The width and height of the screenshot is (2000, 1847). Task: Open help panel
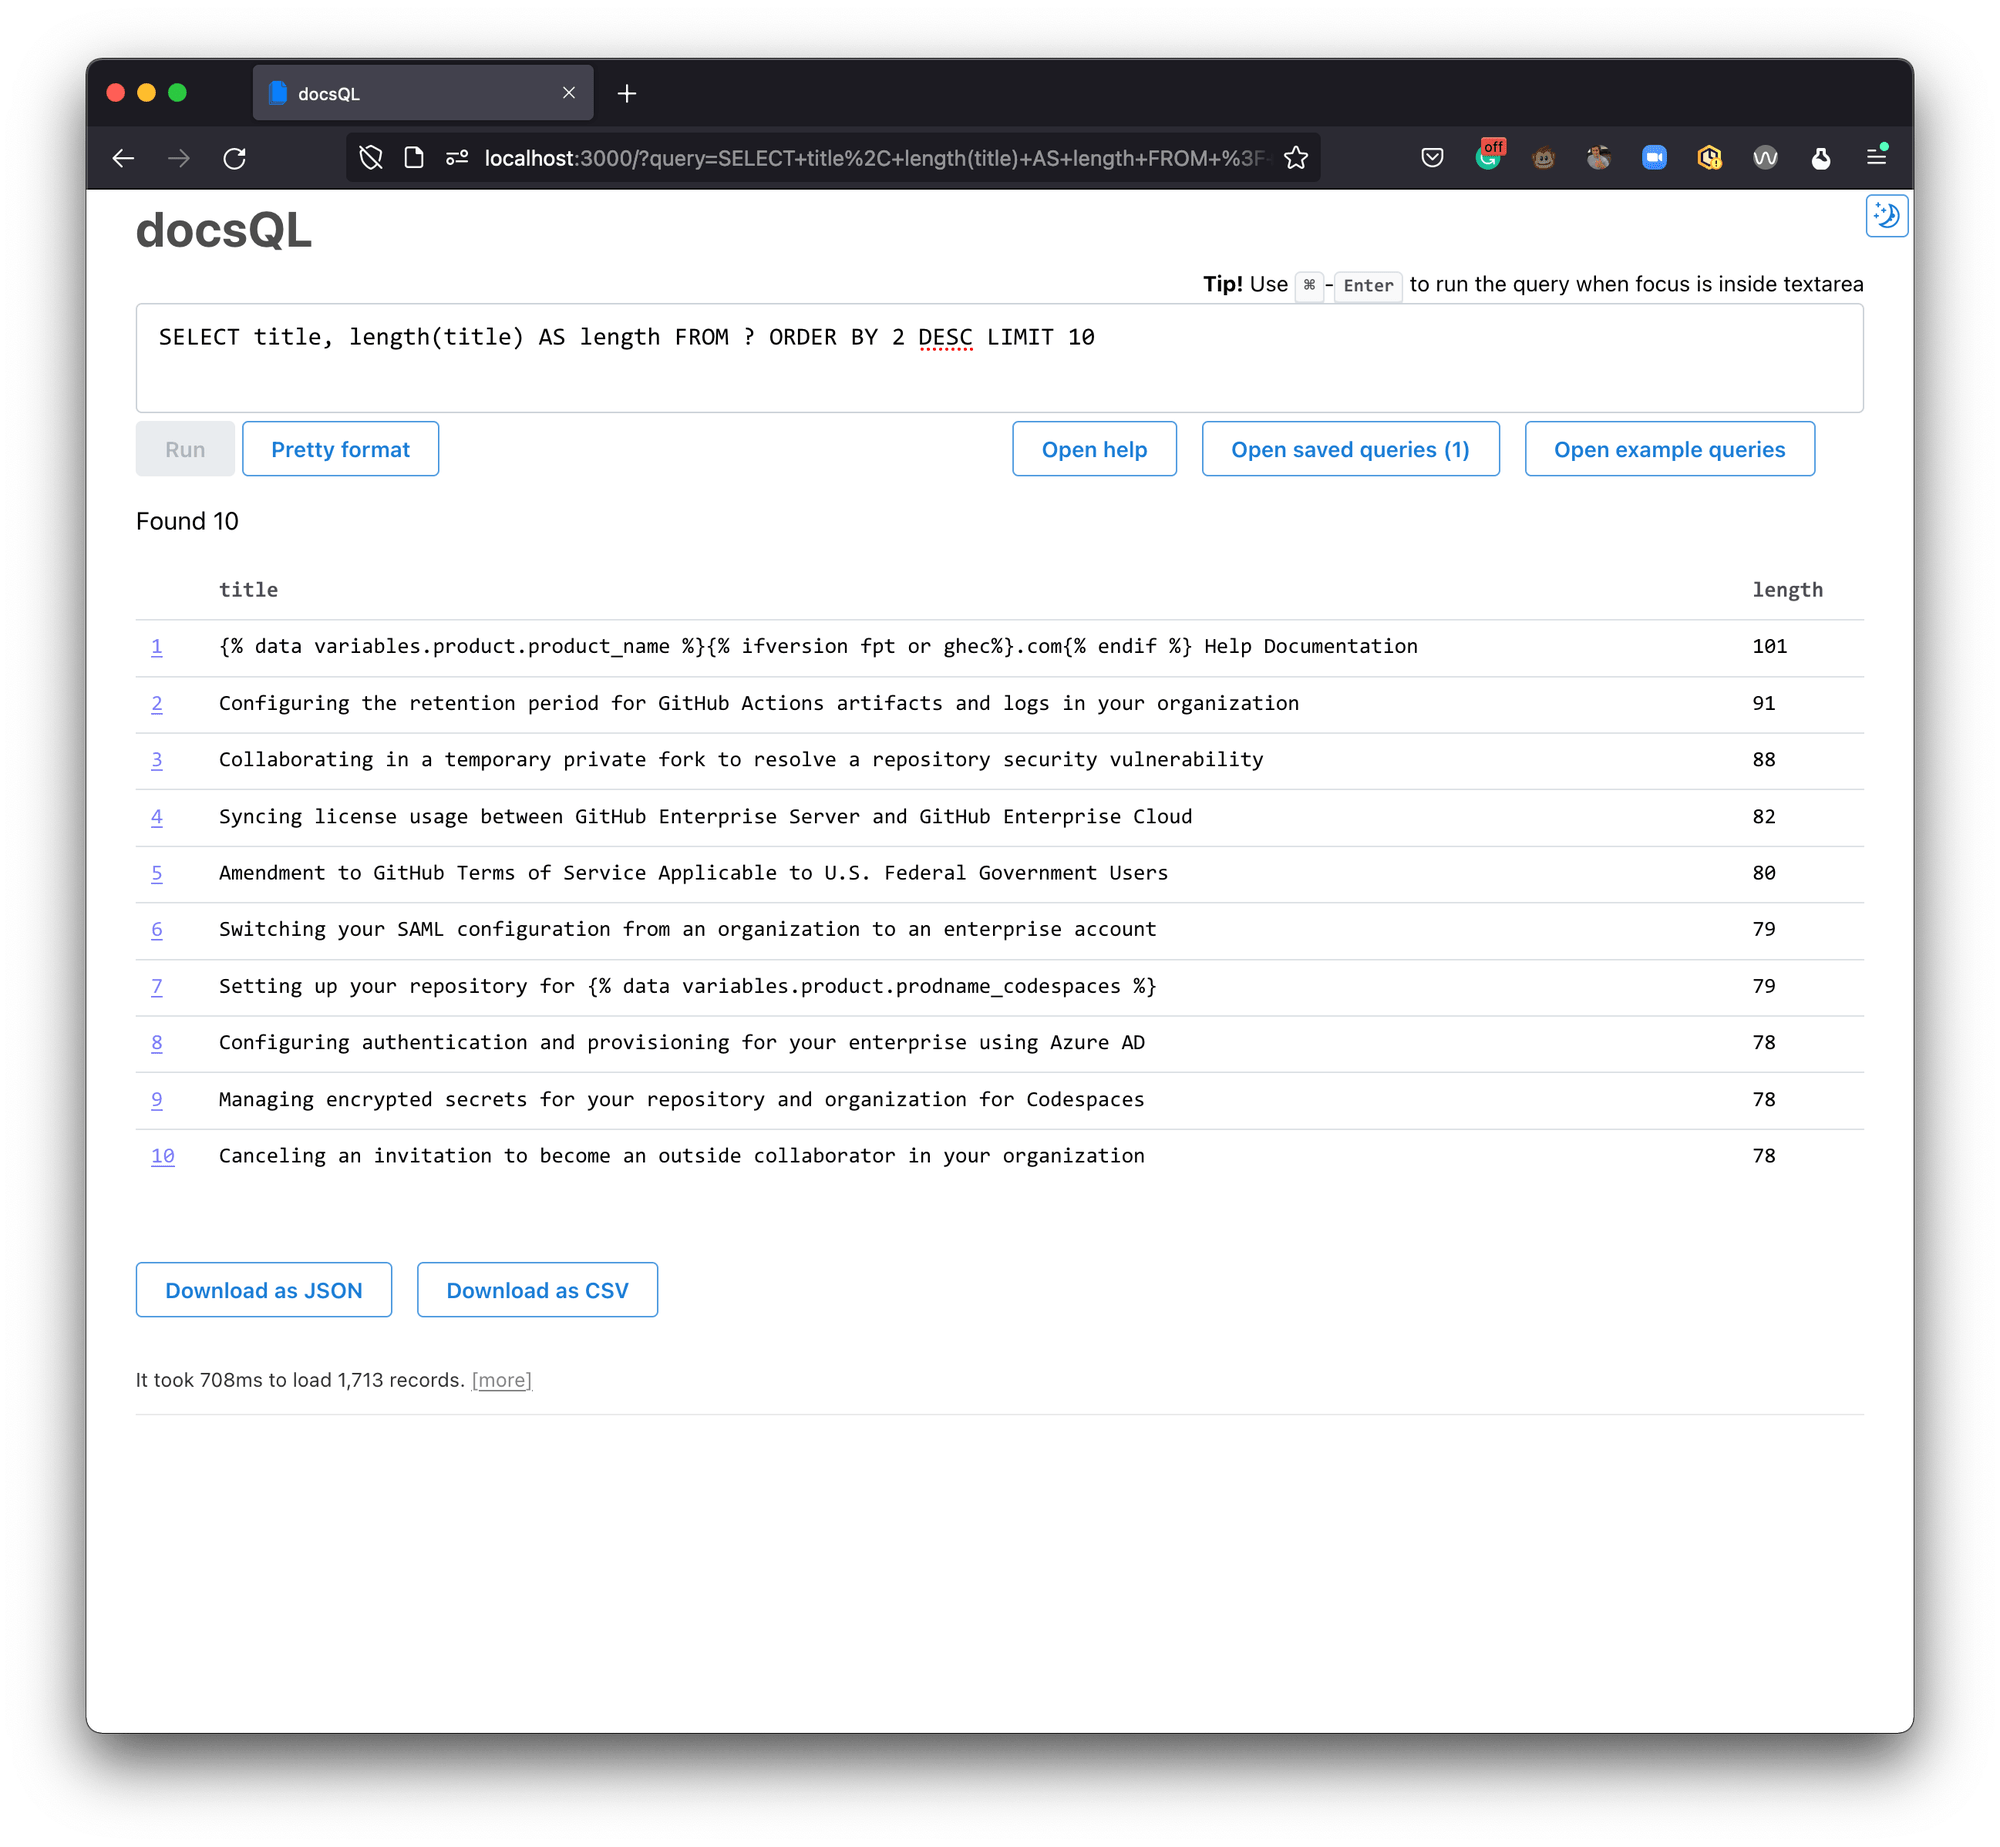(1092, 450)
